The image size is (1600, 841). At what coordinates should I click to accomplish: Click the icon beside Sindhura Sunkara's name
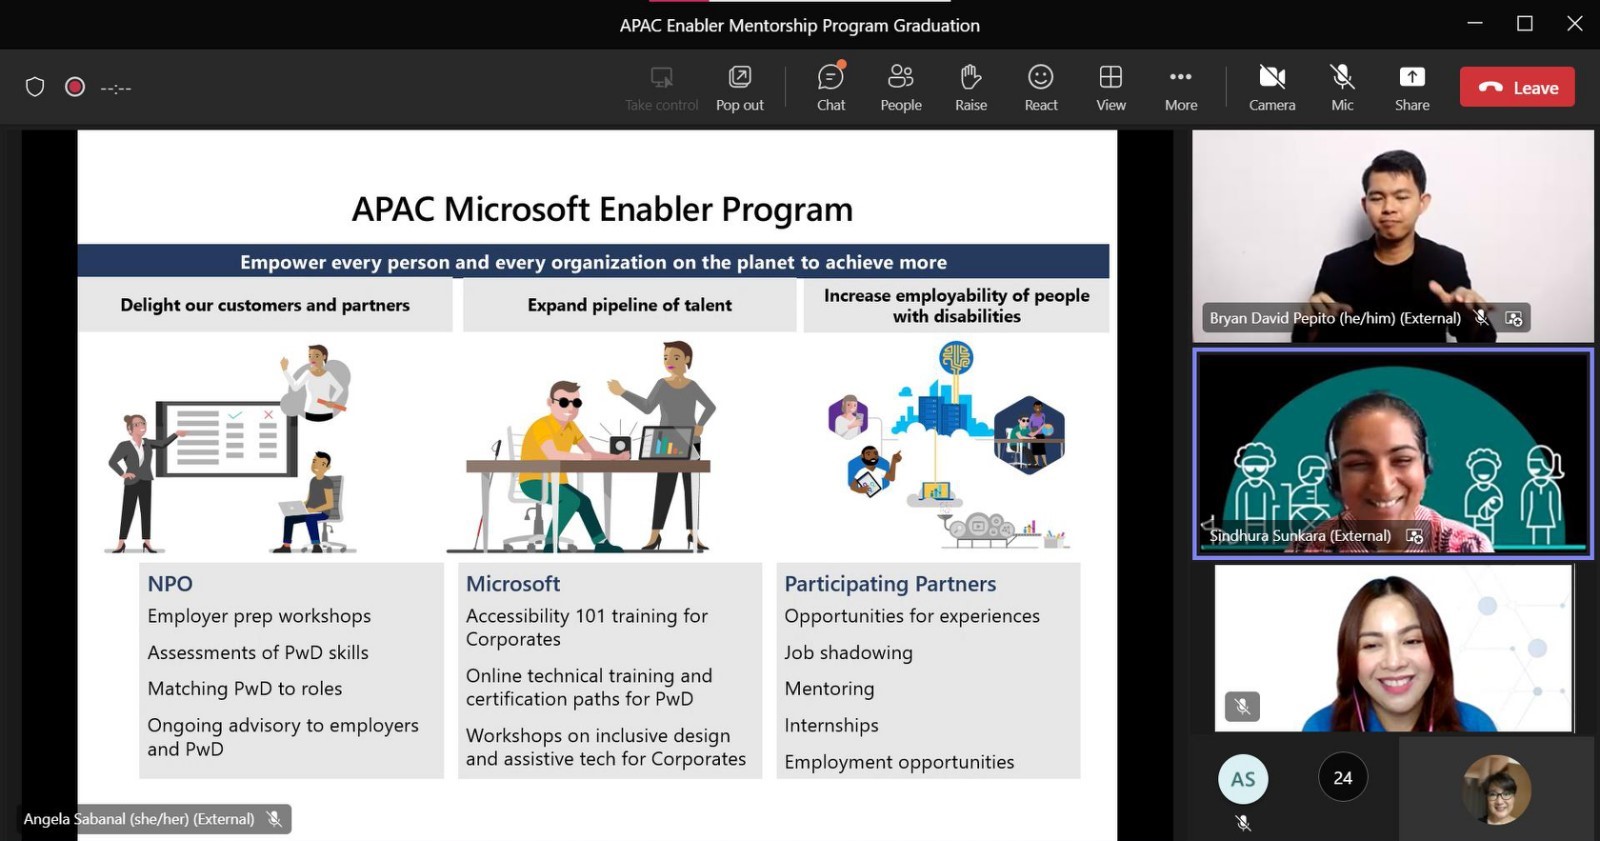click(1414, 536)
